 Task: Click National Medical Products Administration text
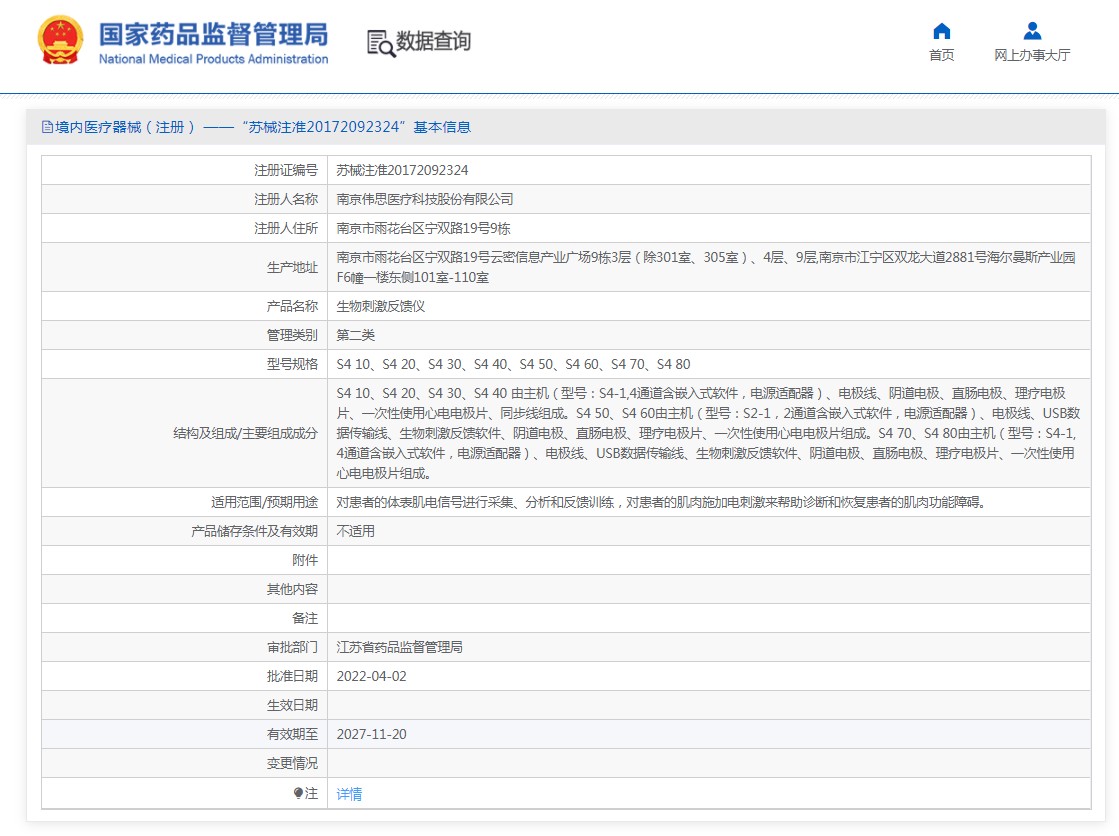click(x=213, y=59)
